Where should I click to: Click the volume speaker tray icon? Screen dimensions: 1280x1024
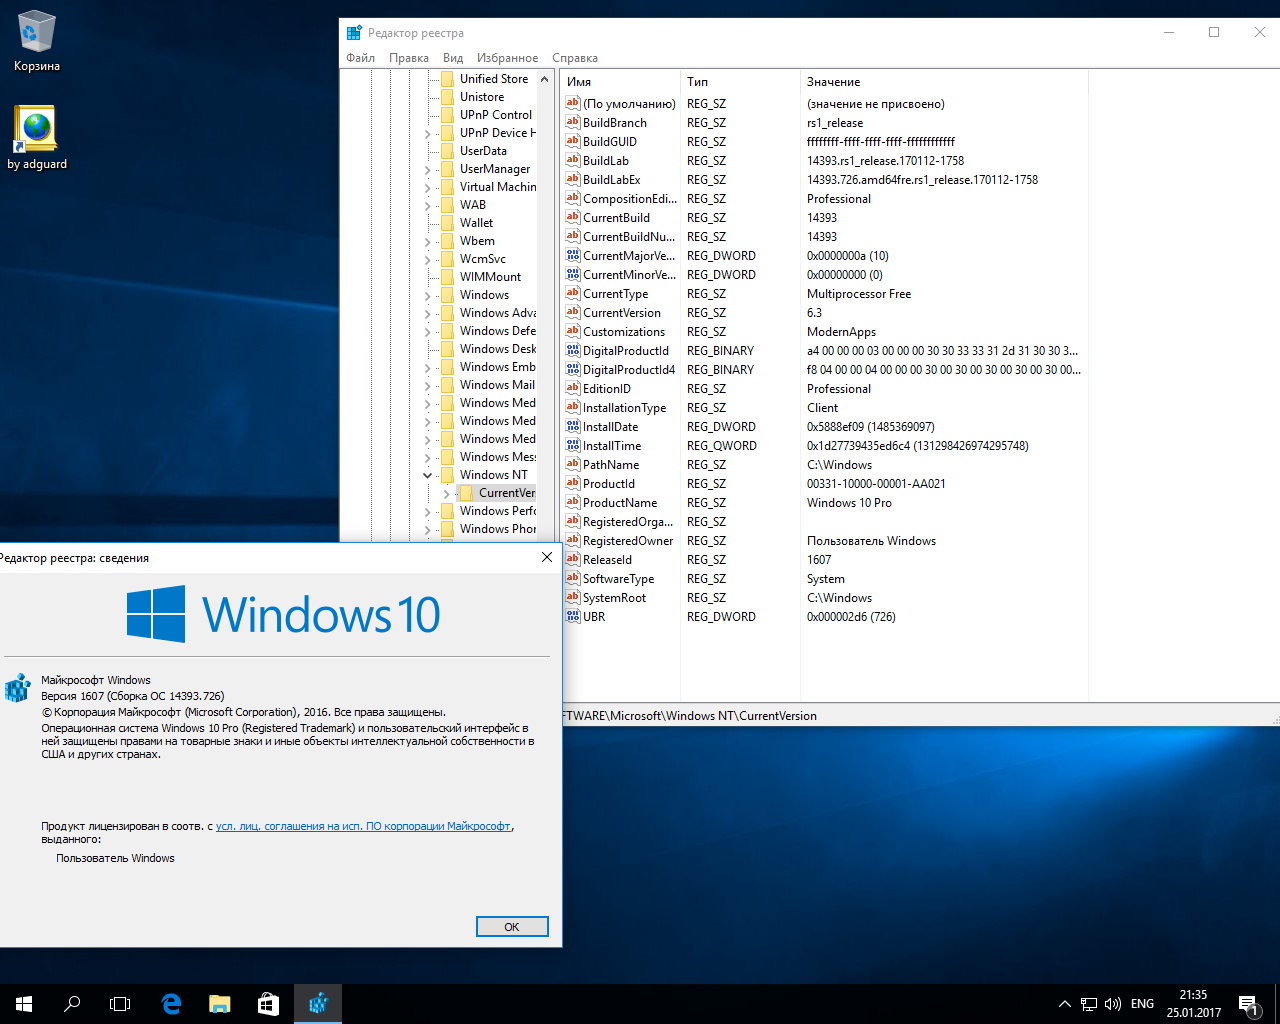point(1113,1004)
